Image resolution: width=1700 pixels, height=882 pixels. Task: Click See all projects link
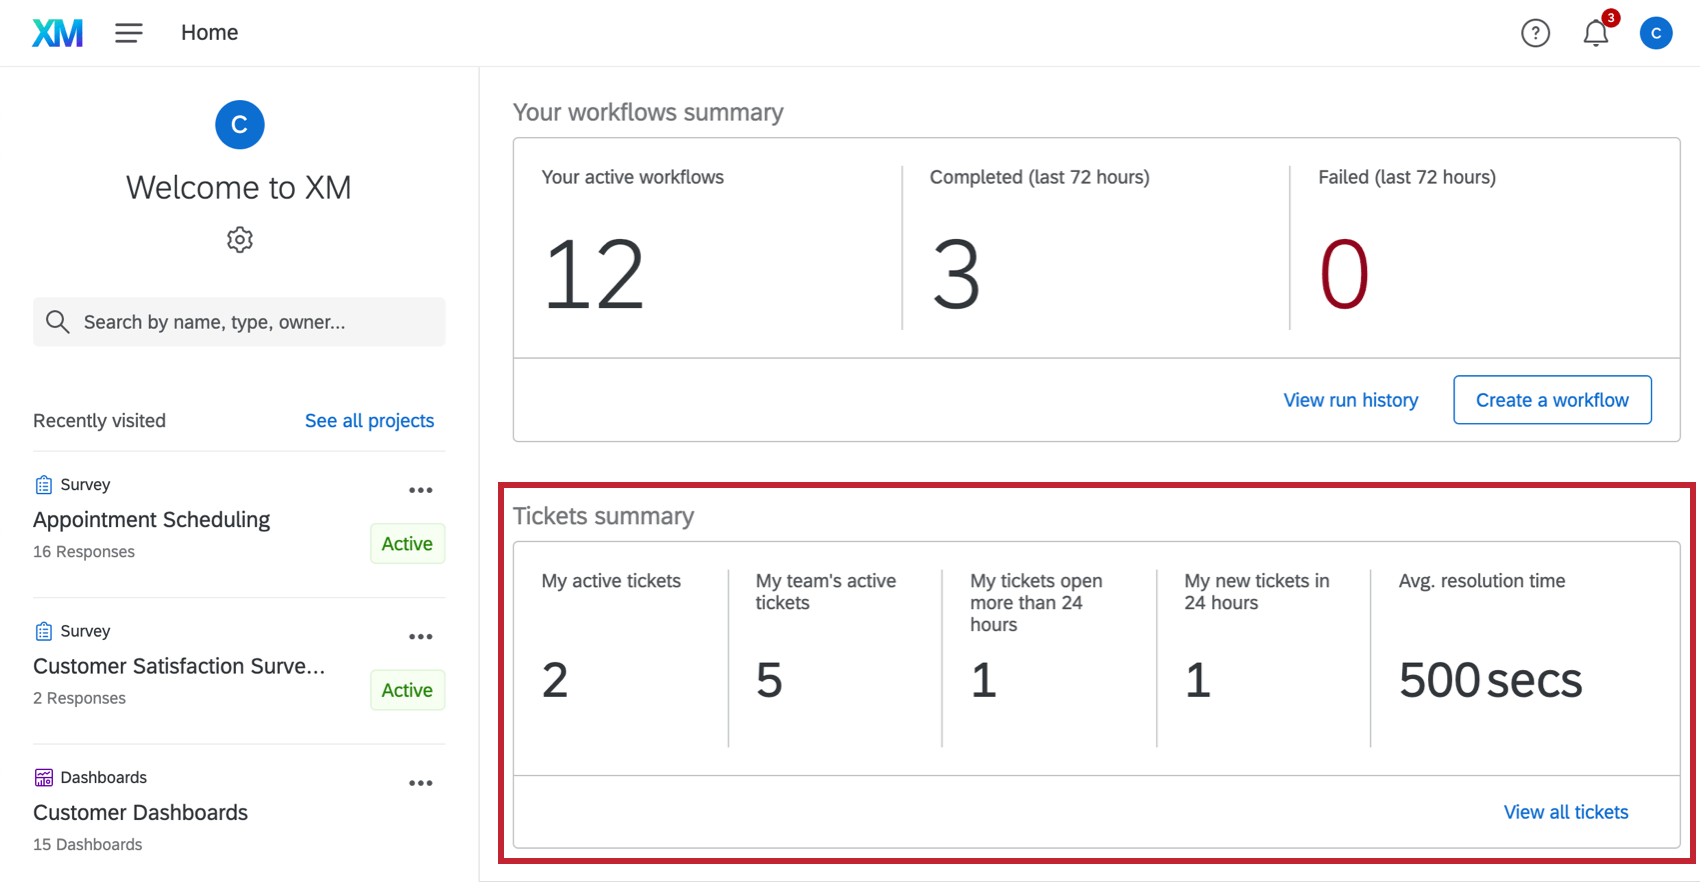(369, 421)
